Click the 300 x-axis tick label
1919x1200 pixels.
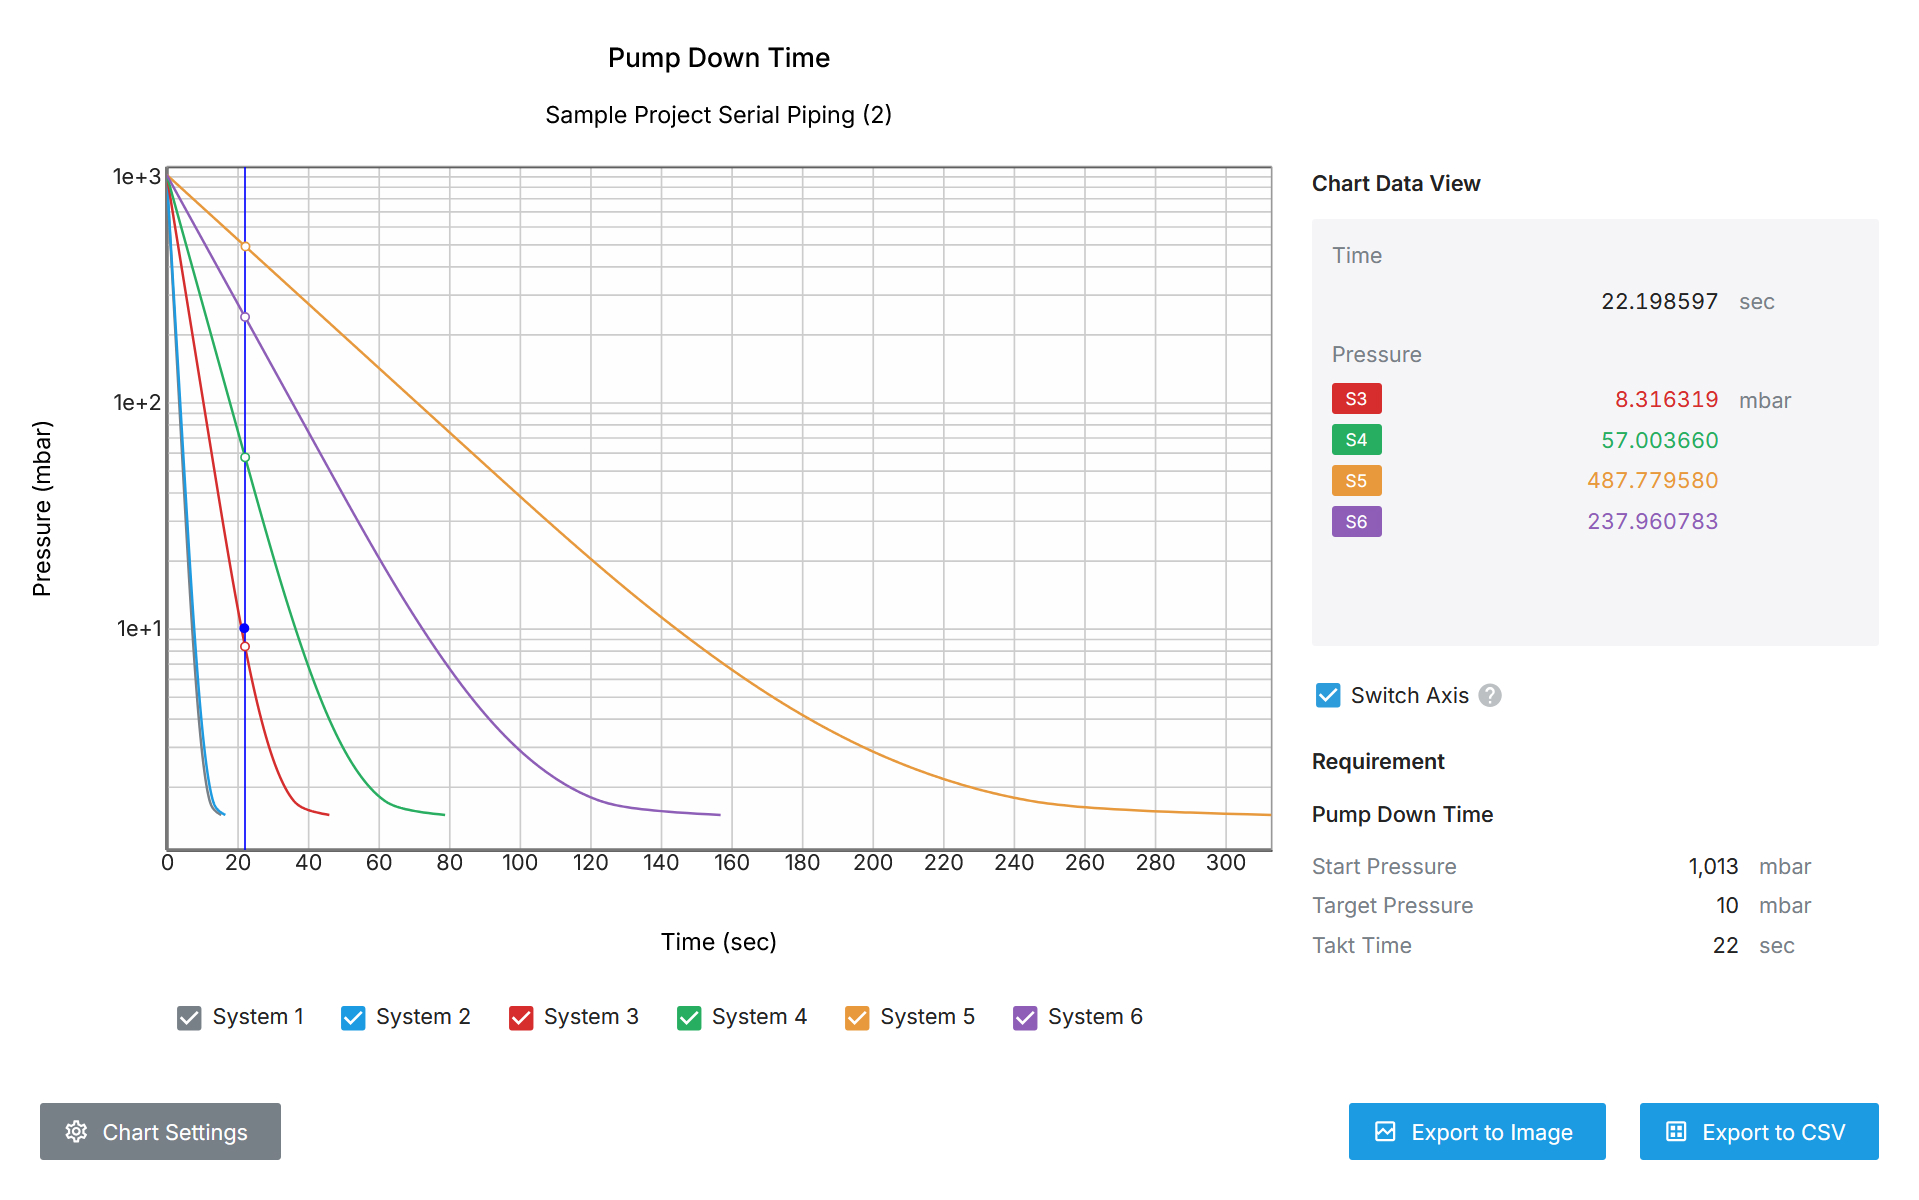(1226, 862)
